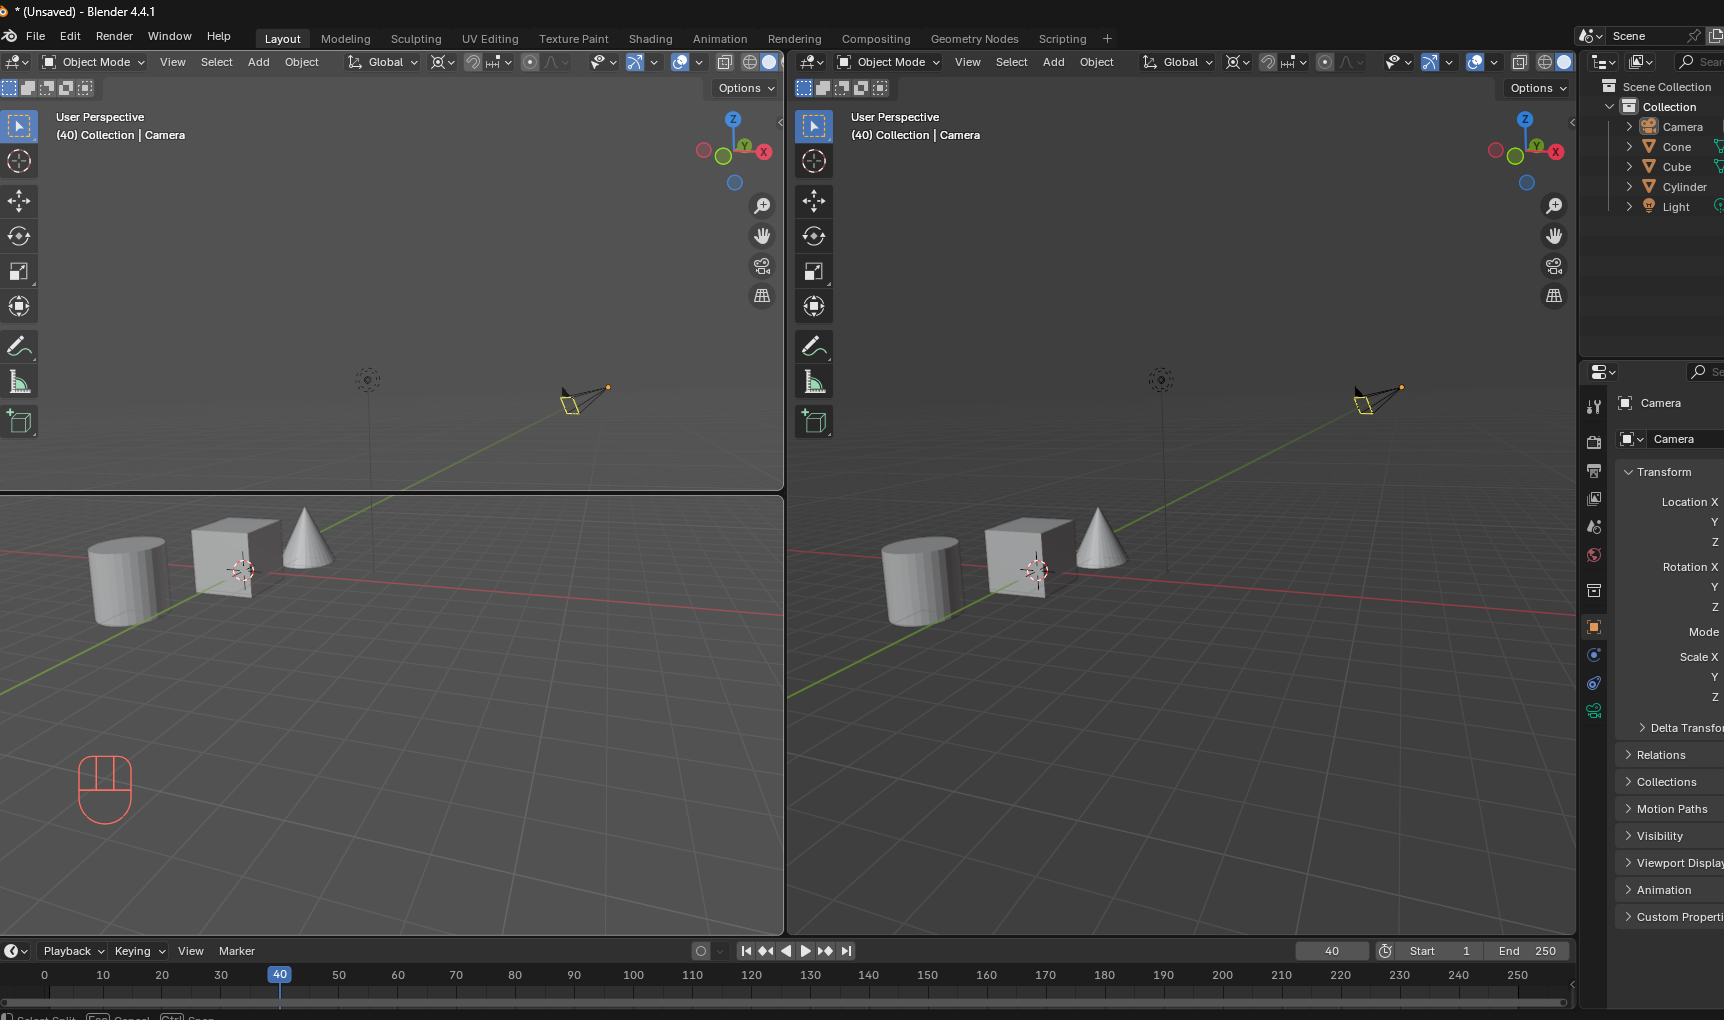
Task: Select the Annotate tool in right viewport
Action: click(814, 346)
